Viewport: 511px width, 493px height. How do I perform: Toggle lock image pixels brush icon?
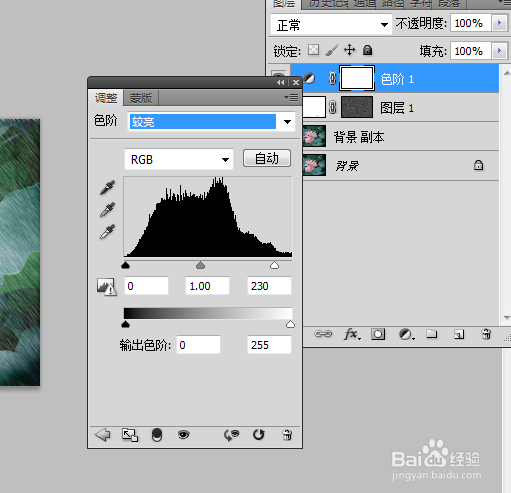pyautogui.click(x=331, y=50)
